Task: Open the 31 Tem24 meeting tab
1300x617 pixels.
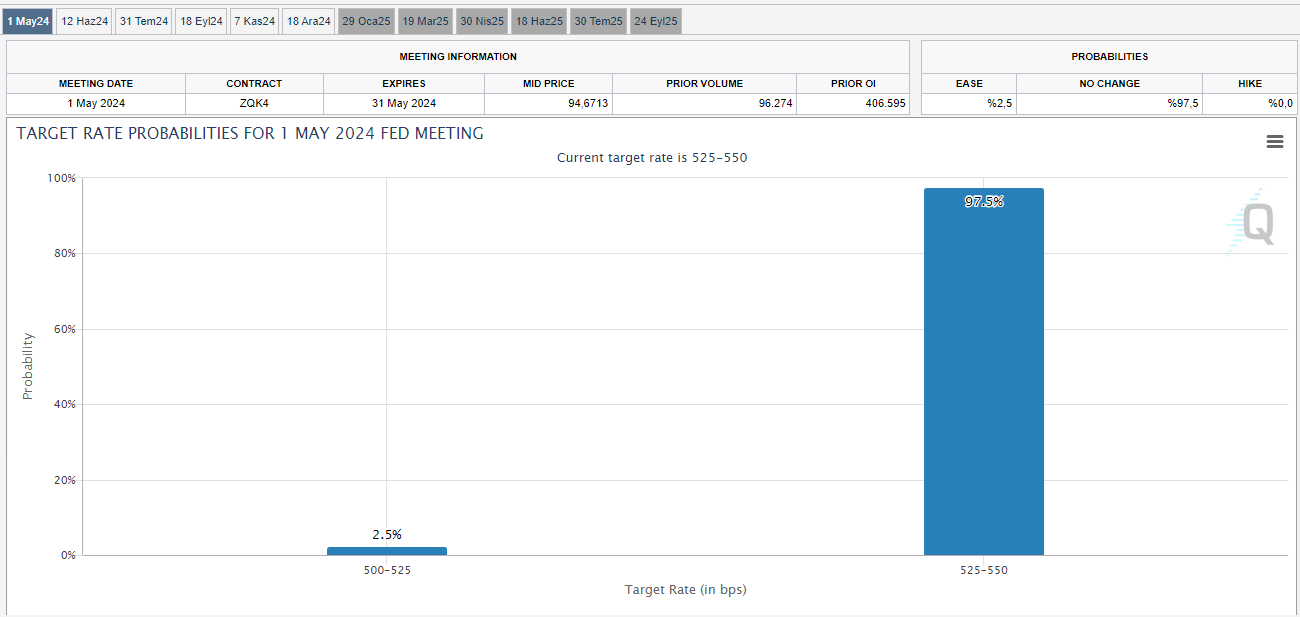Action: click(144, 21)
